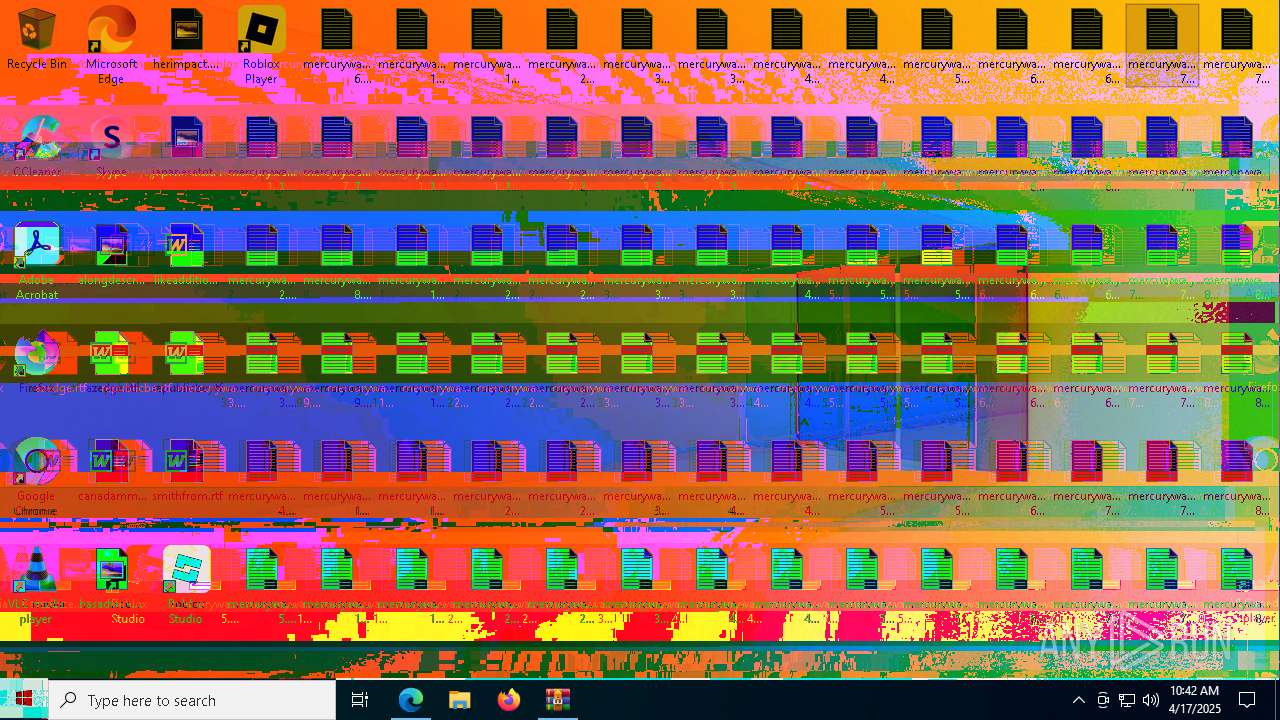This screenshot has height=720, width=1280.
Task: Open Firefox from the taskbar
Action: click(x=508, y=700)
